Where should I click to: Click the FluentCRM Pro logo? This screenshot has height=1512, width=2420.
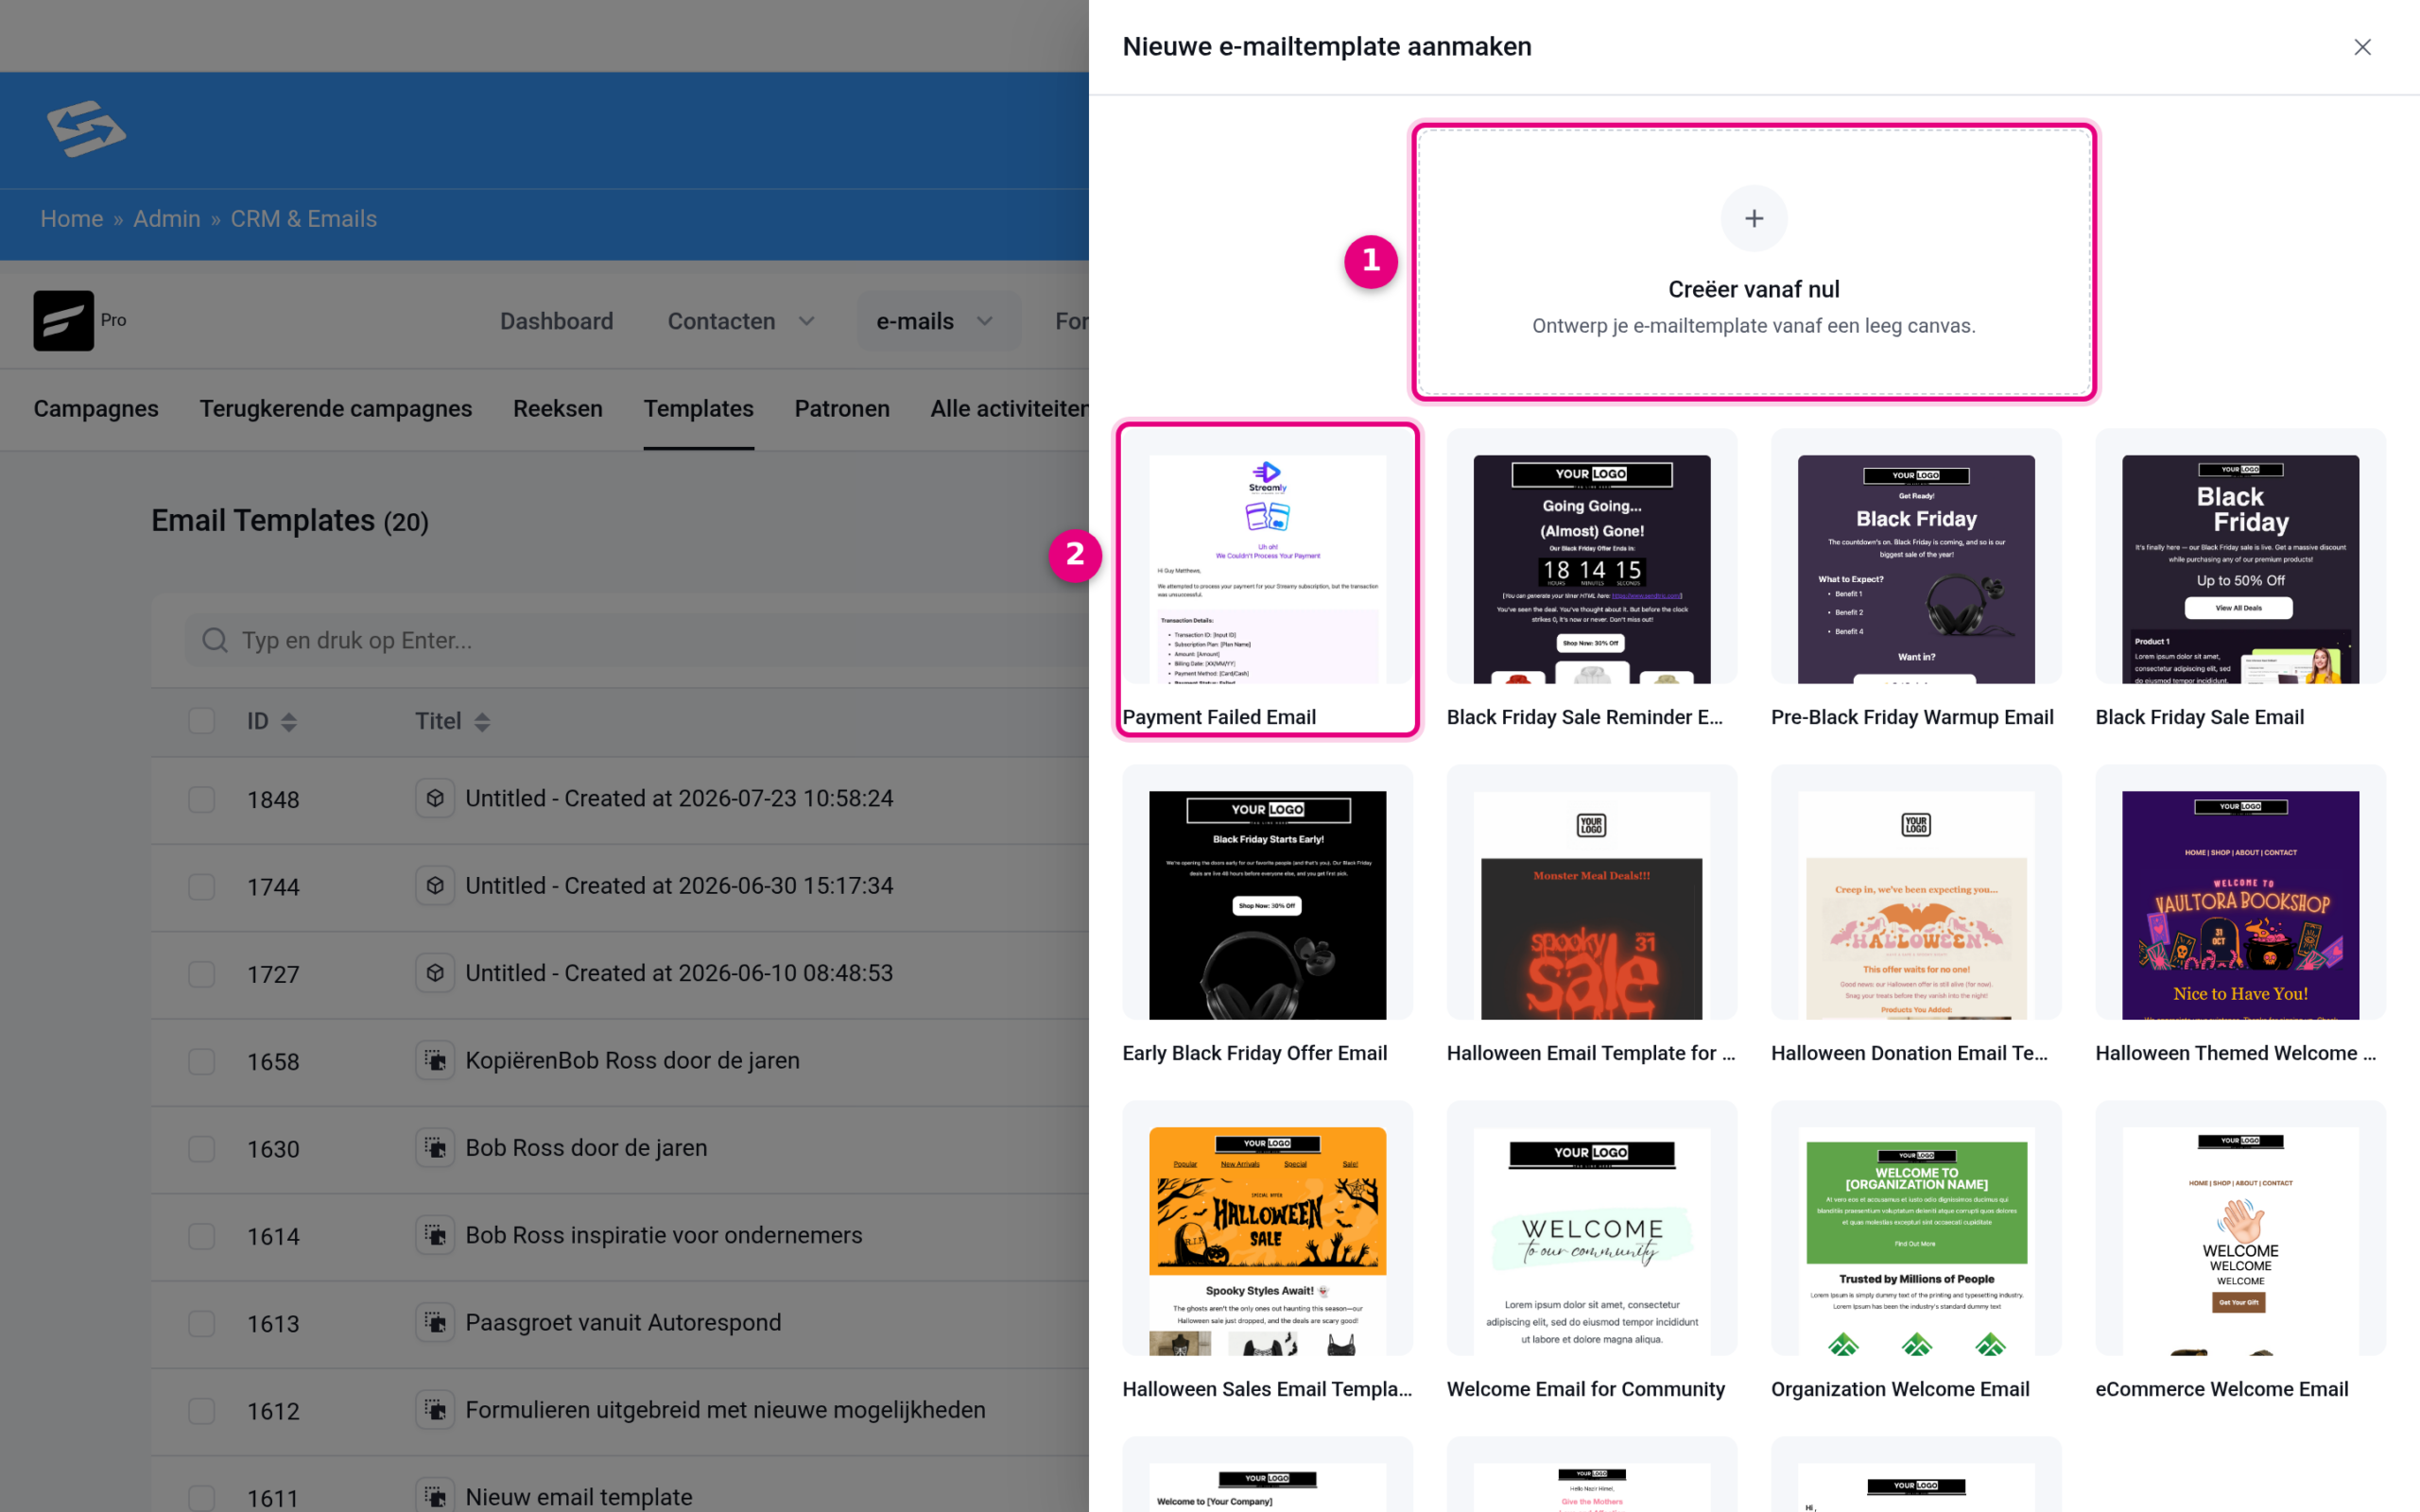click(63, 320)
